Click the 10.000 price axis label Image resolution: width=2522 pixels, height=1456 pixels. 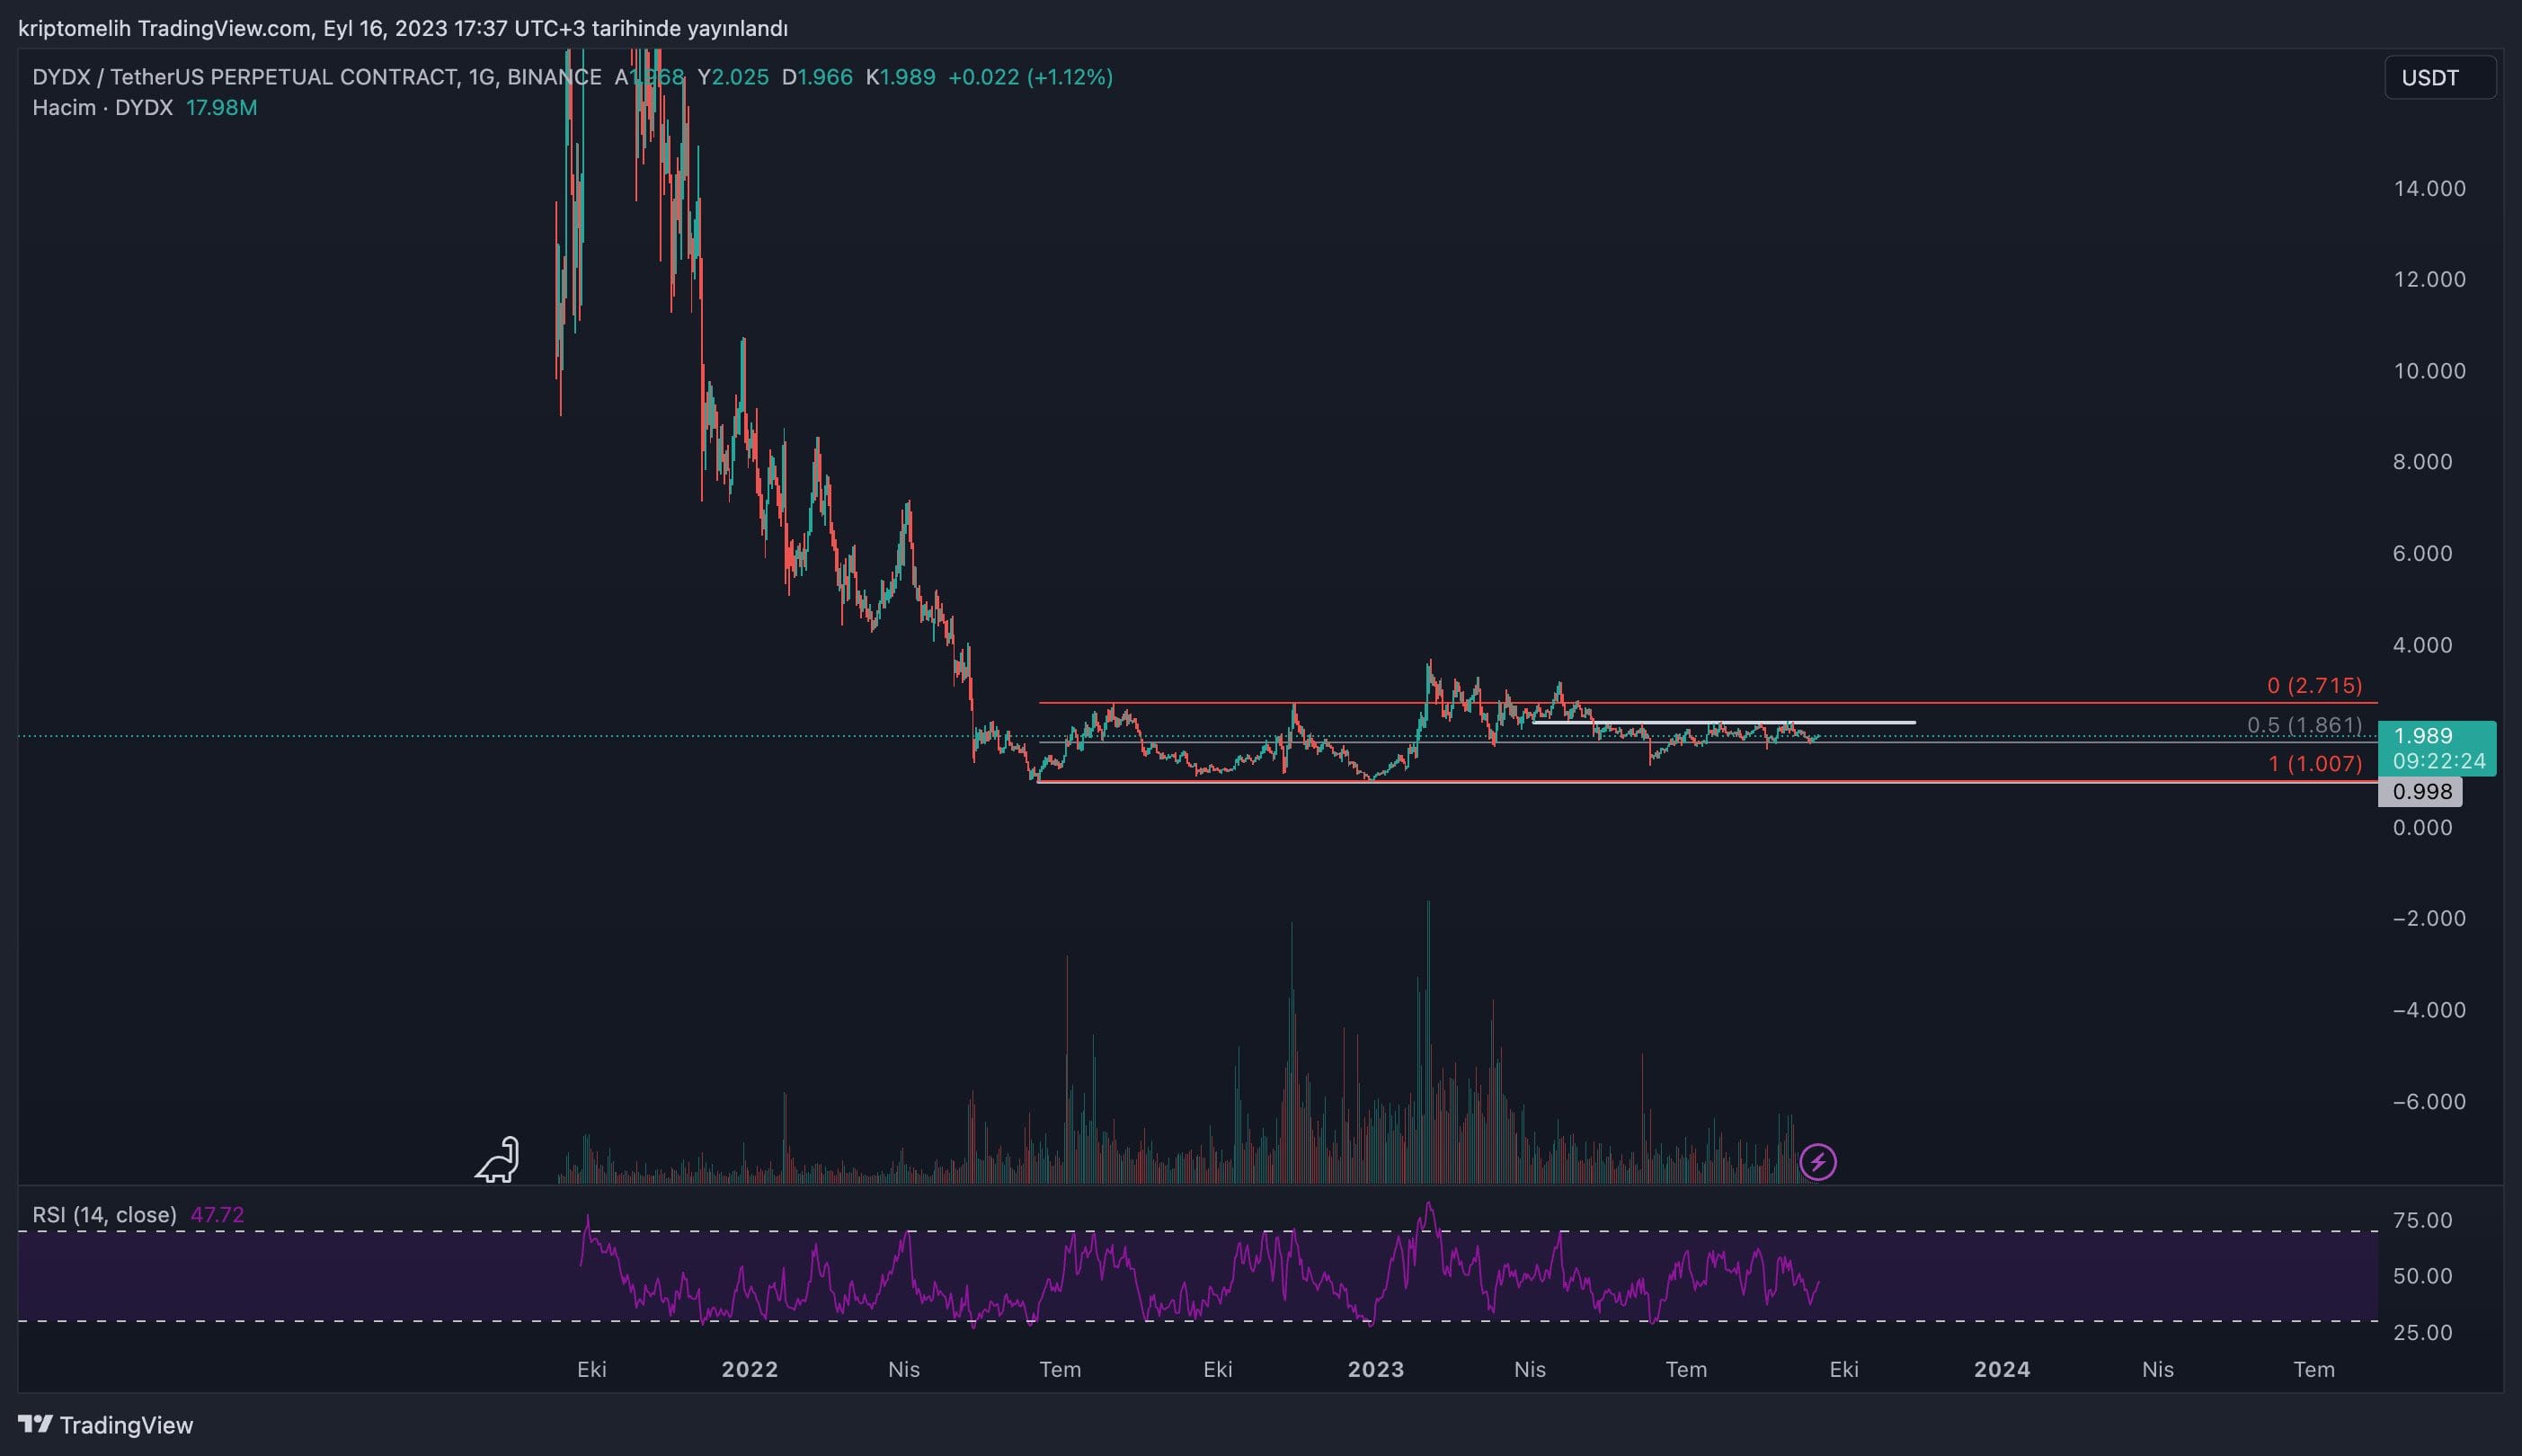pyautogui.click(x=2429, y=371)
